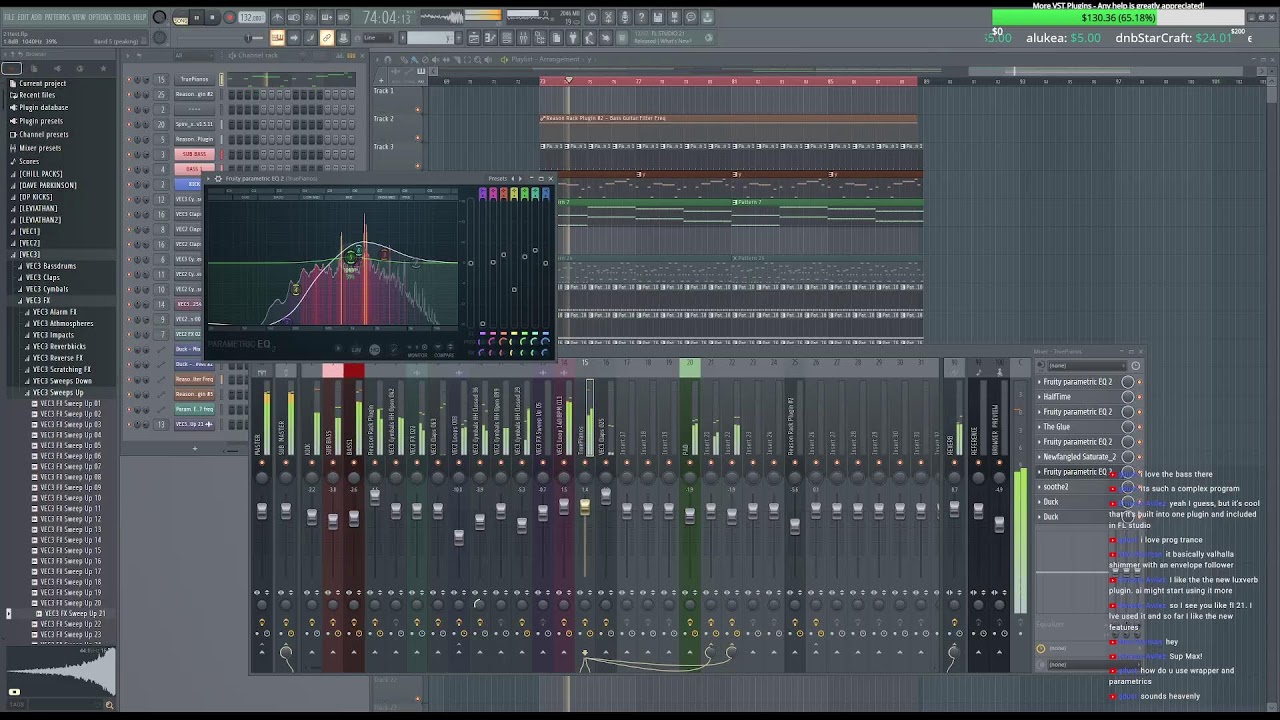Expand the VEC3 Reverbkicks folder
Image resolution: width=1280 pixels, height=720 pixels.
click(59, 346)
